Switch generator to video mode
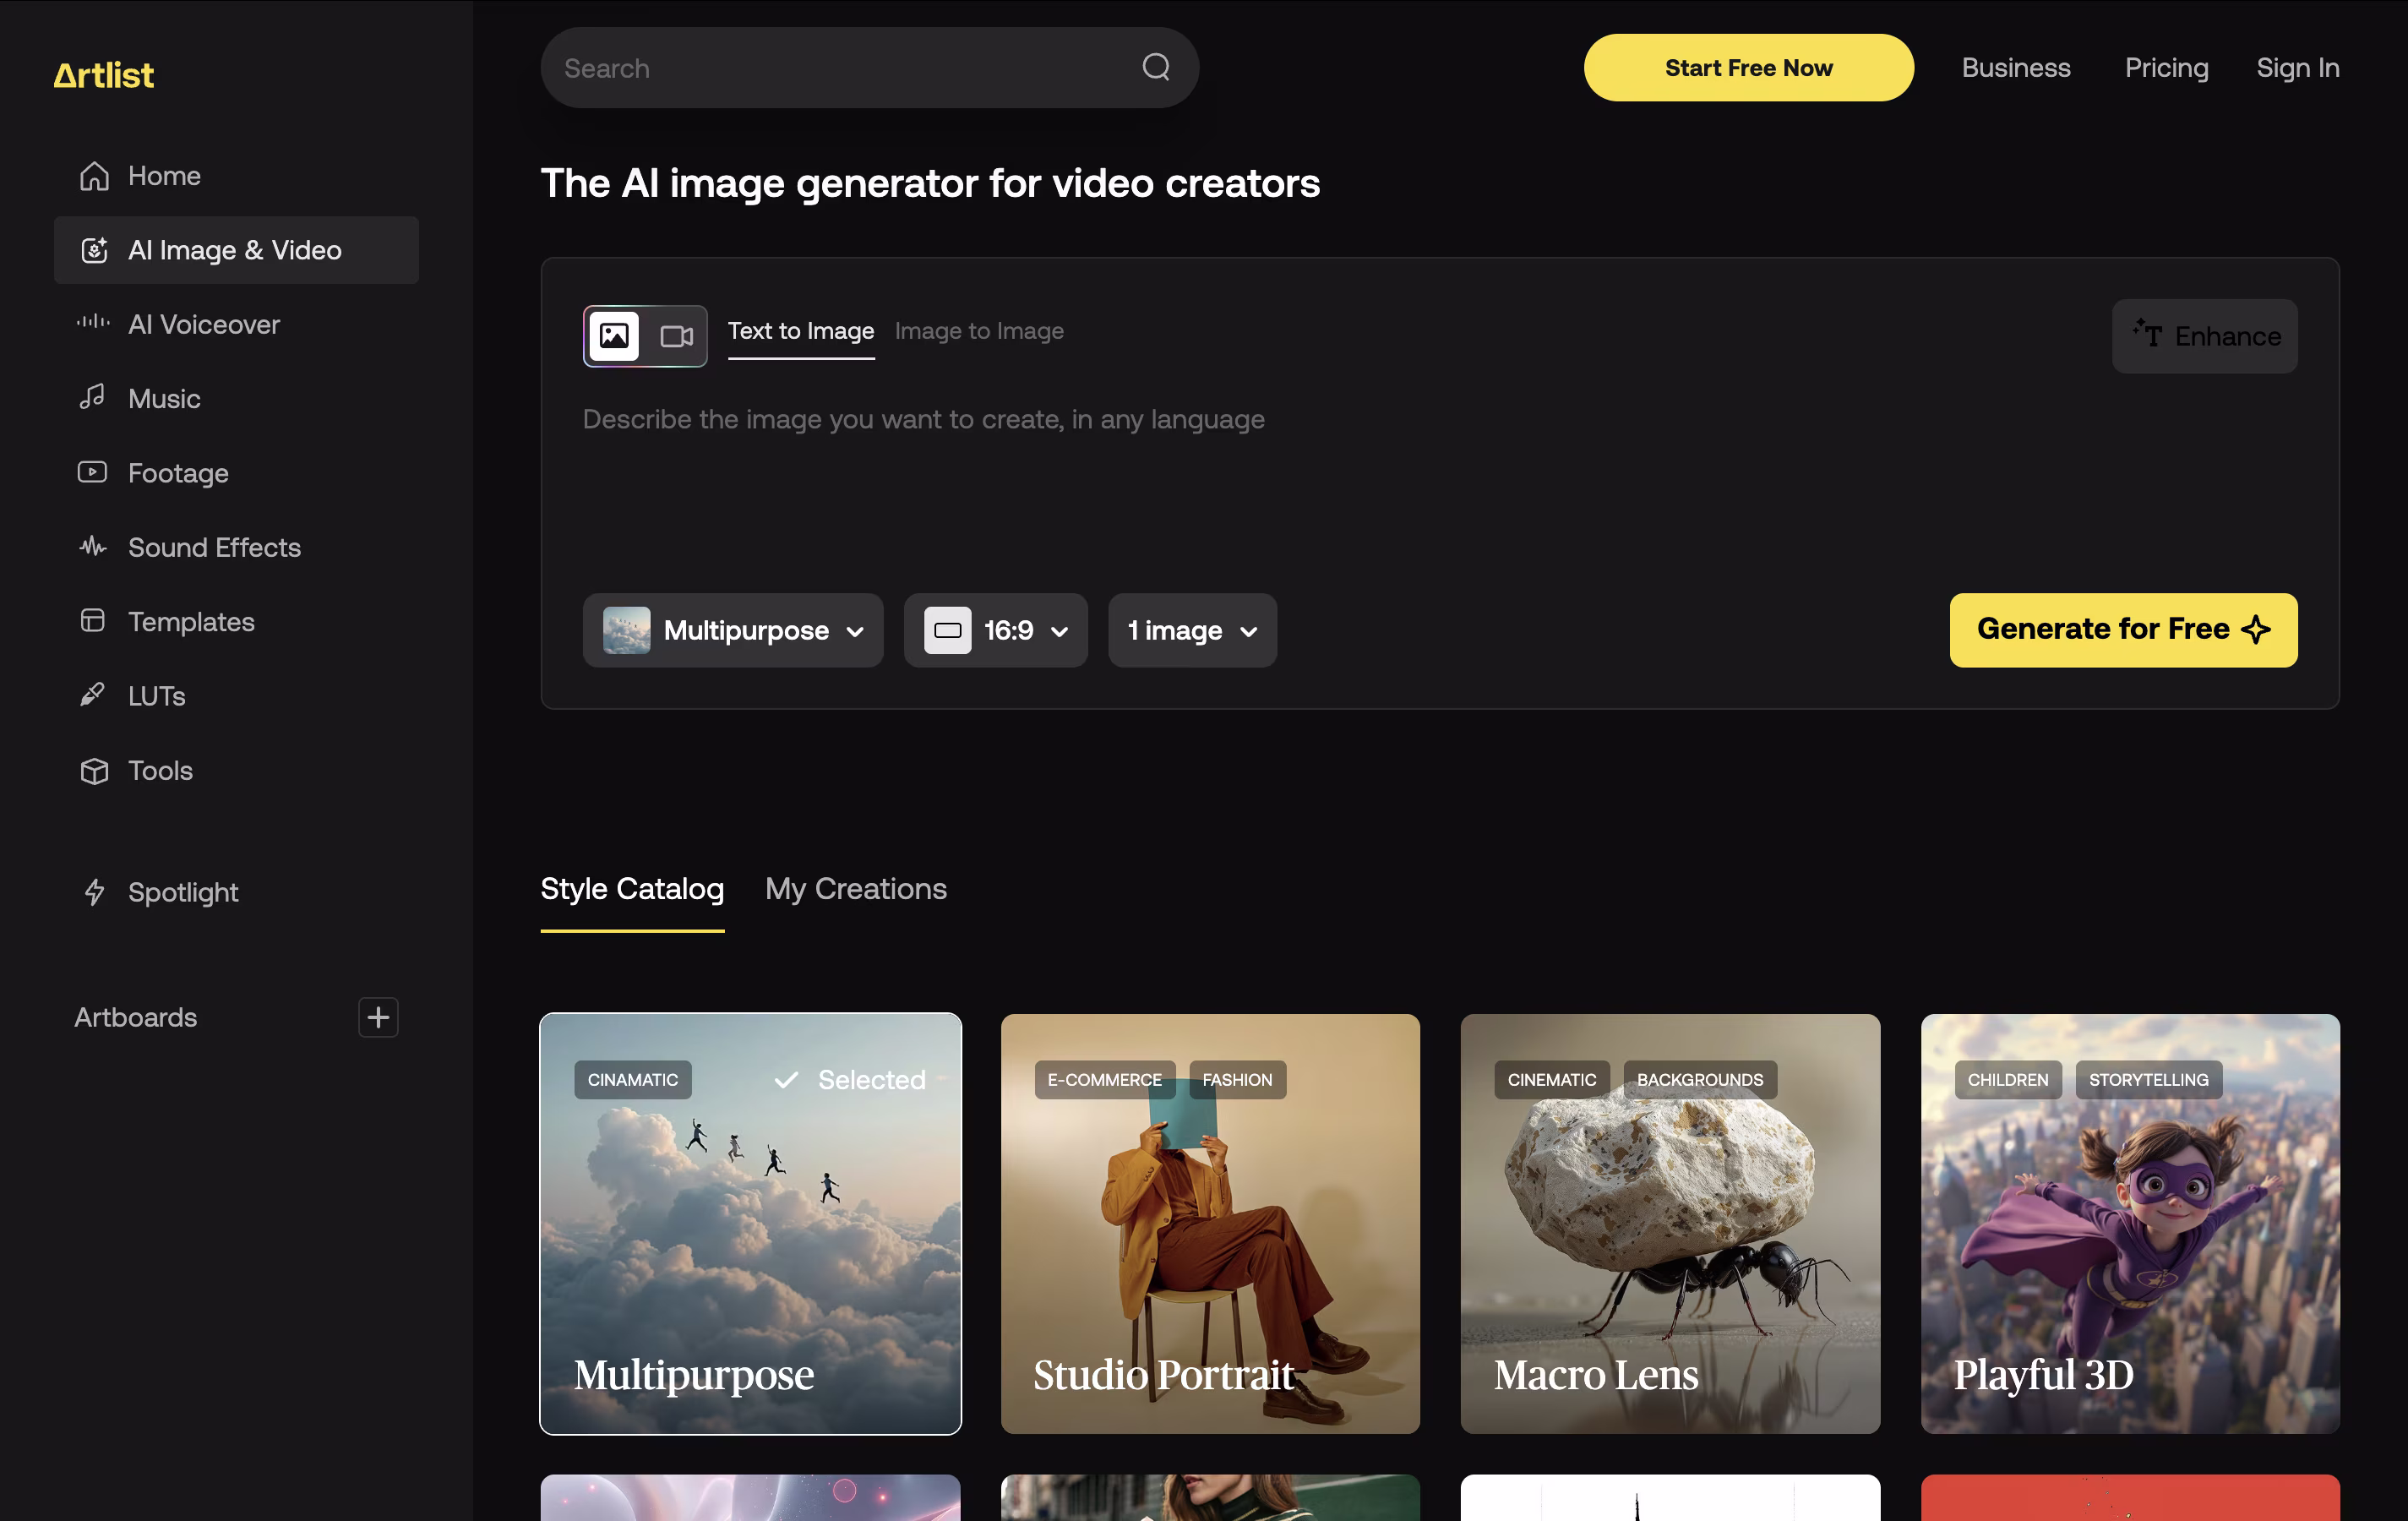Image resolution: width=2408 pixels, height=1521 pixels. [677, 336]
